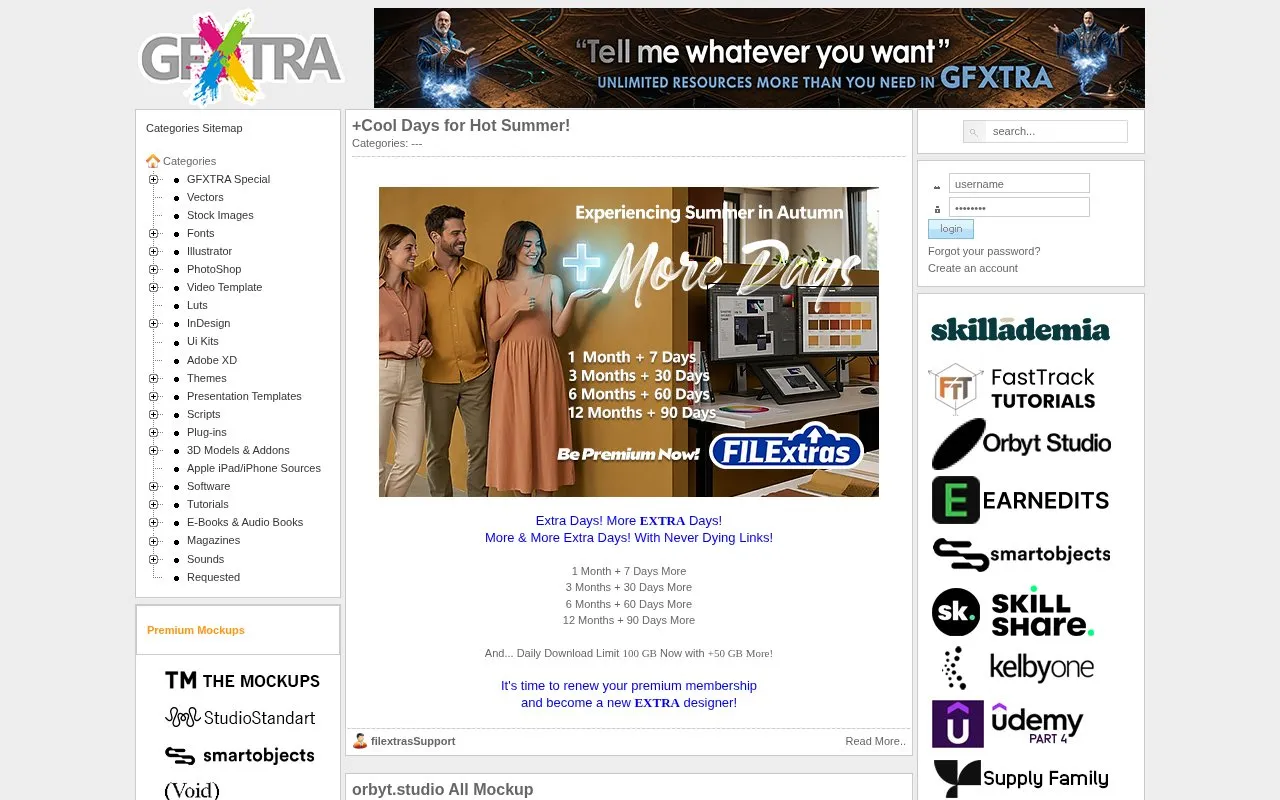Image resolution: width=1280 pixels, height=800 pixels.
Task: Open the Supply Family logo
Action: pyautogui.click(x=1021, y=779)
